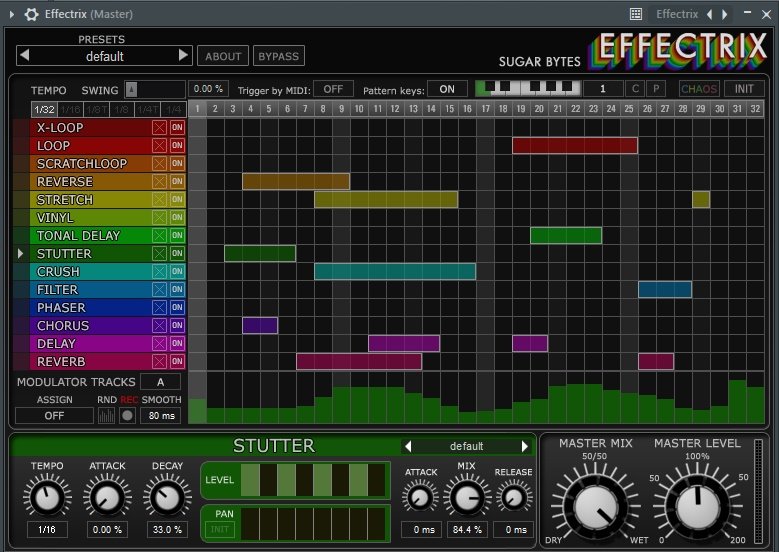This screenshot has width=779, height=552.
Task: Click the stutter TEMPO 1/16 value
Action: [x=47, y=530]
